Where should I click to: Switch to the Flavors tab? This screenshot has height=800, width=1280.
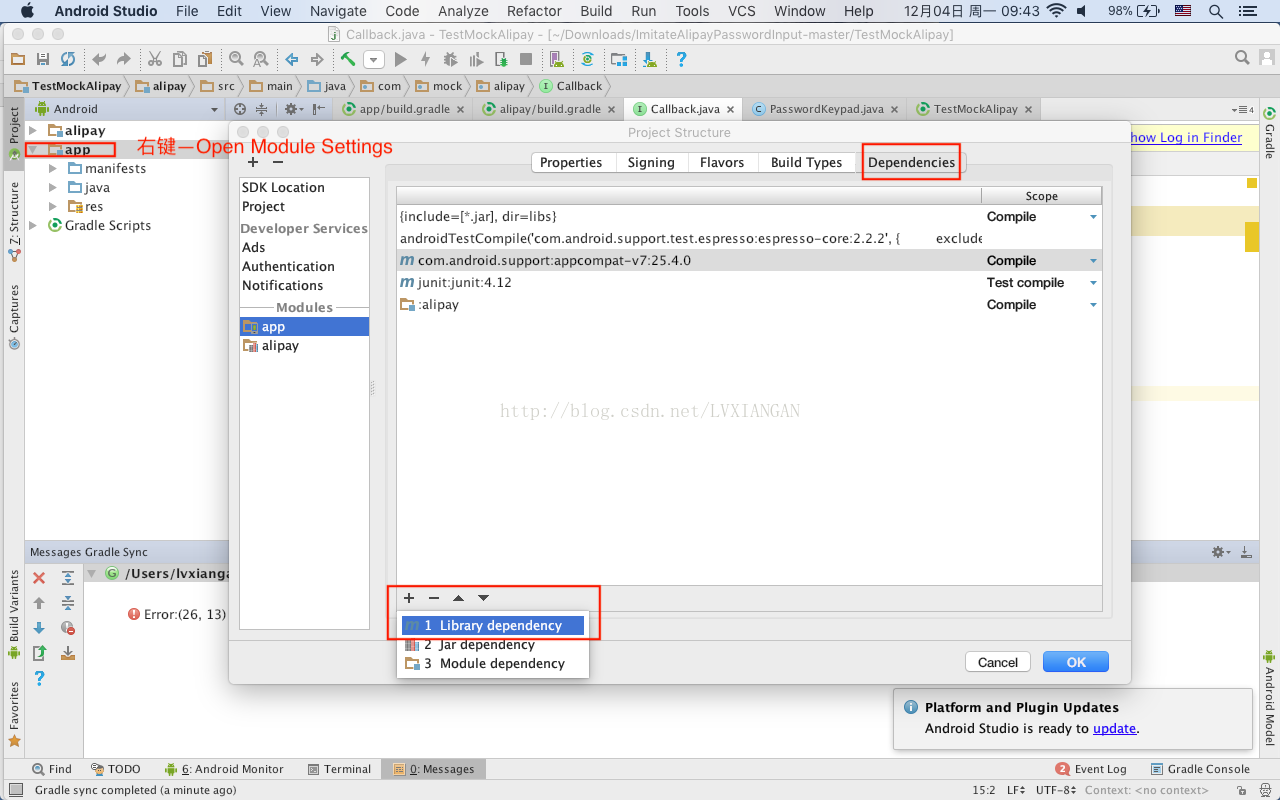722,162
